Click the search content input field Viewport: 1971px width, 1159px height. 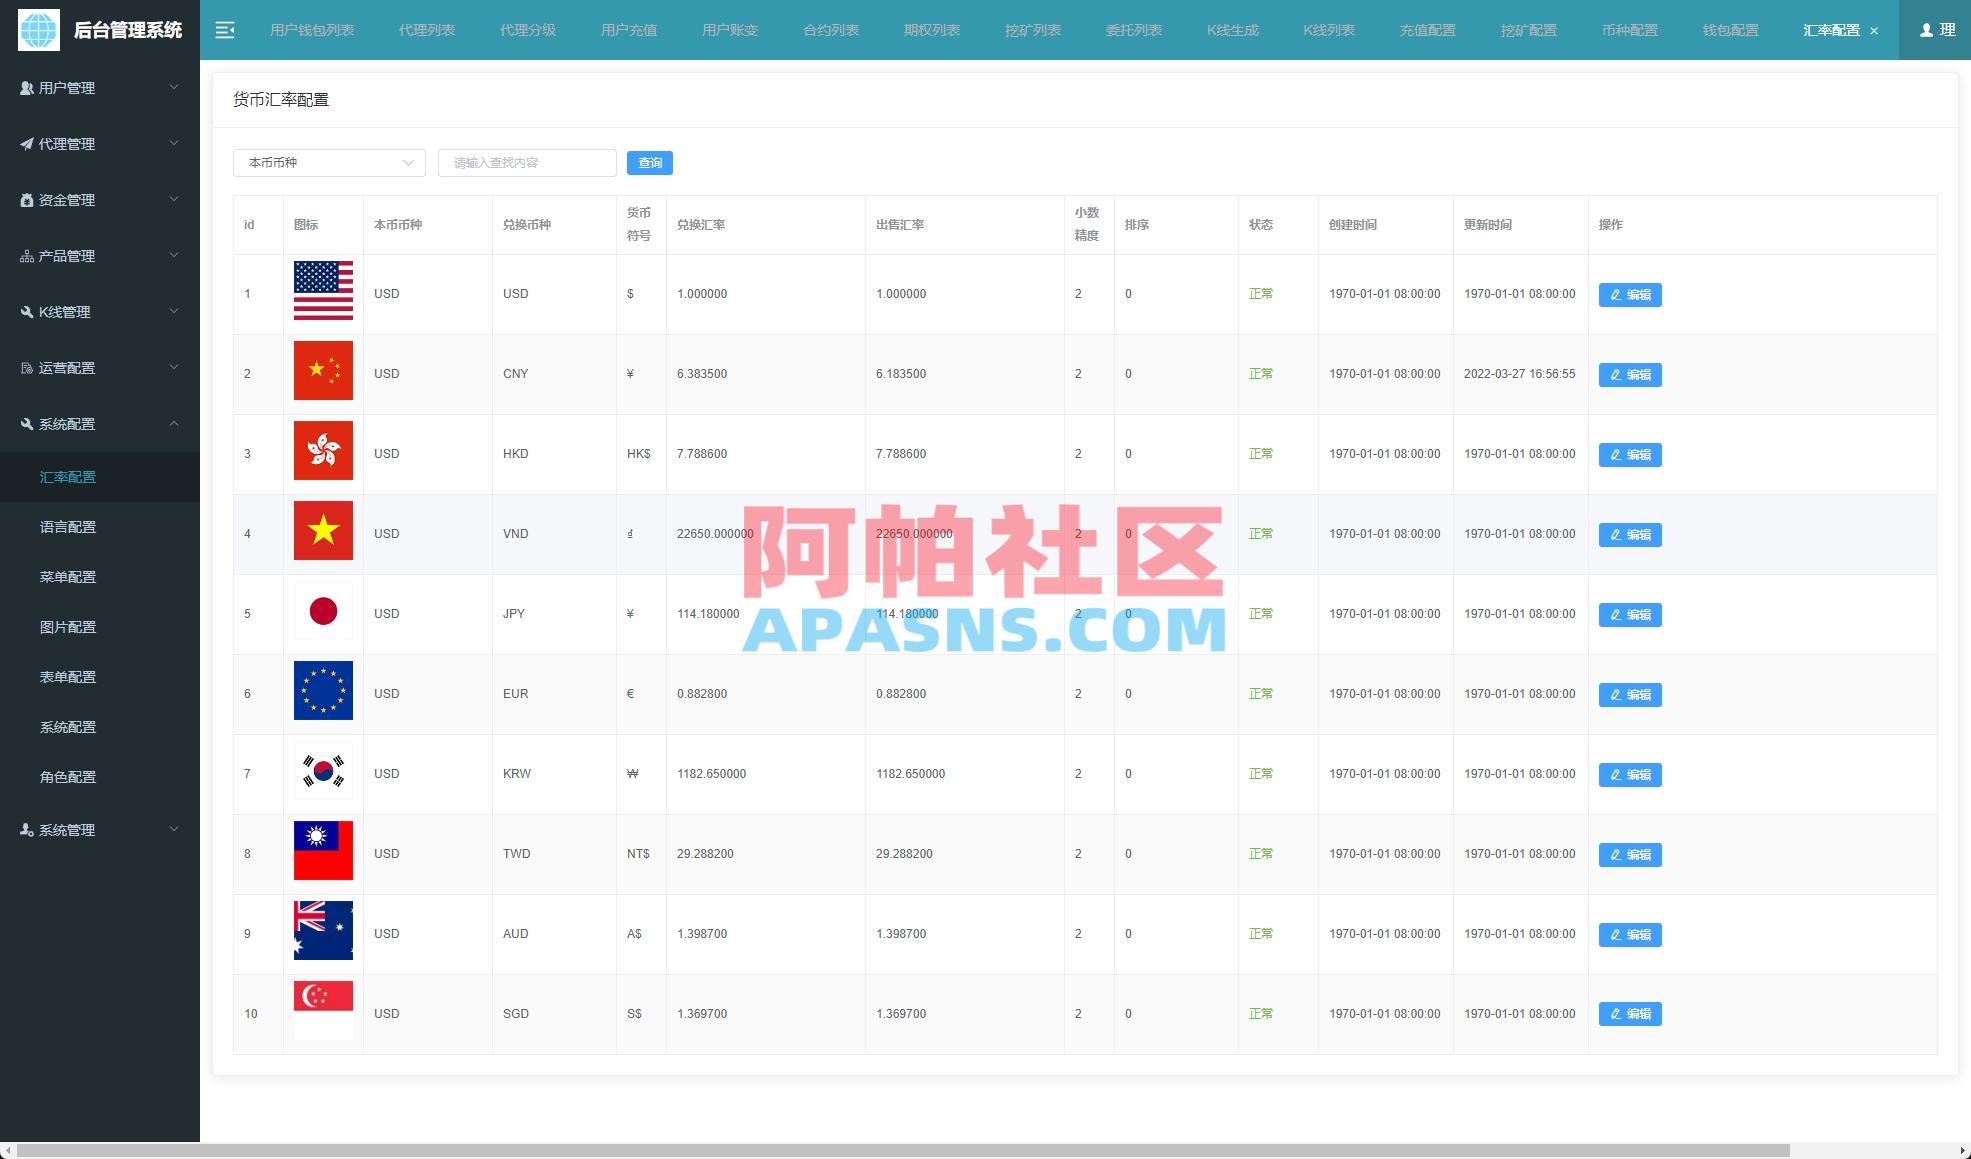(527, 163)
